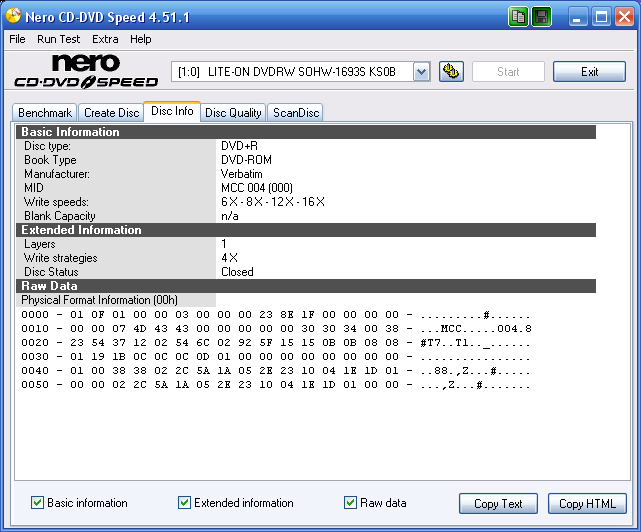Click the raw data row starting with 0040
The width and height of the screenshot is (641, 532).
(x=276, y=370)
